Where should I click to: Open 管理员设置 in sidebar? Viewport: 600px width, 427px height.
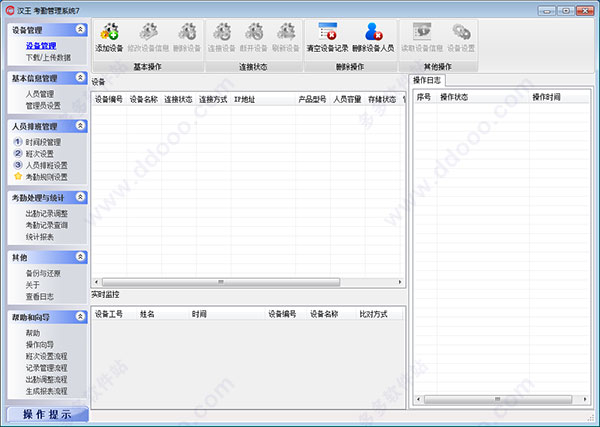(43, 106)
